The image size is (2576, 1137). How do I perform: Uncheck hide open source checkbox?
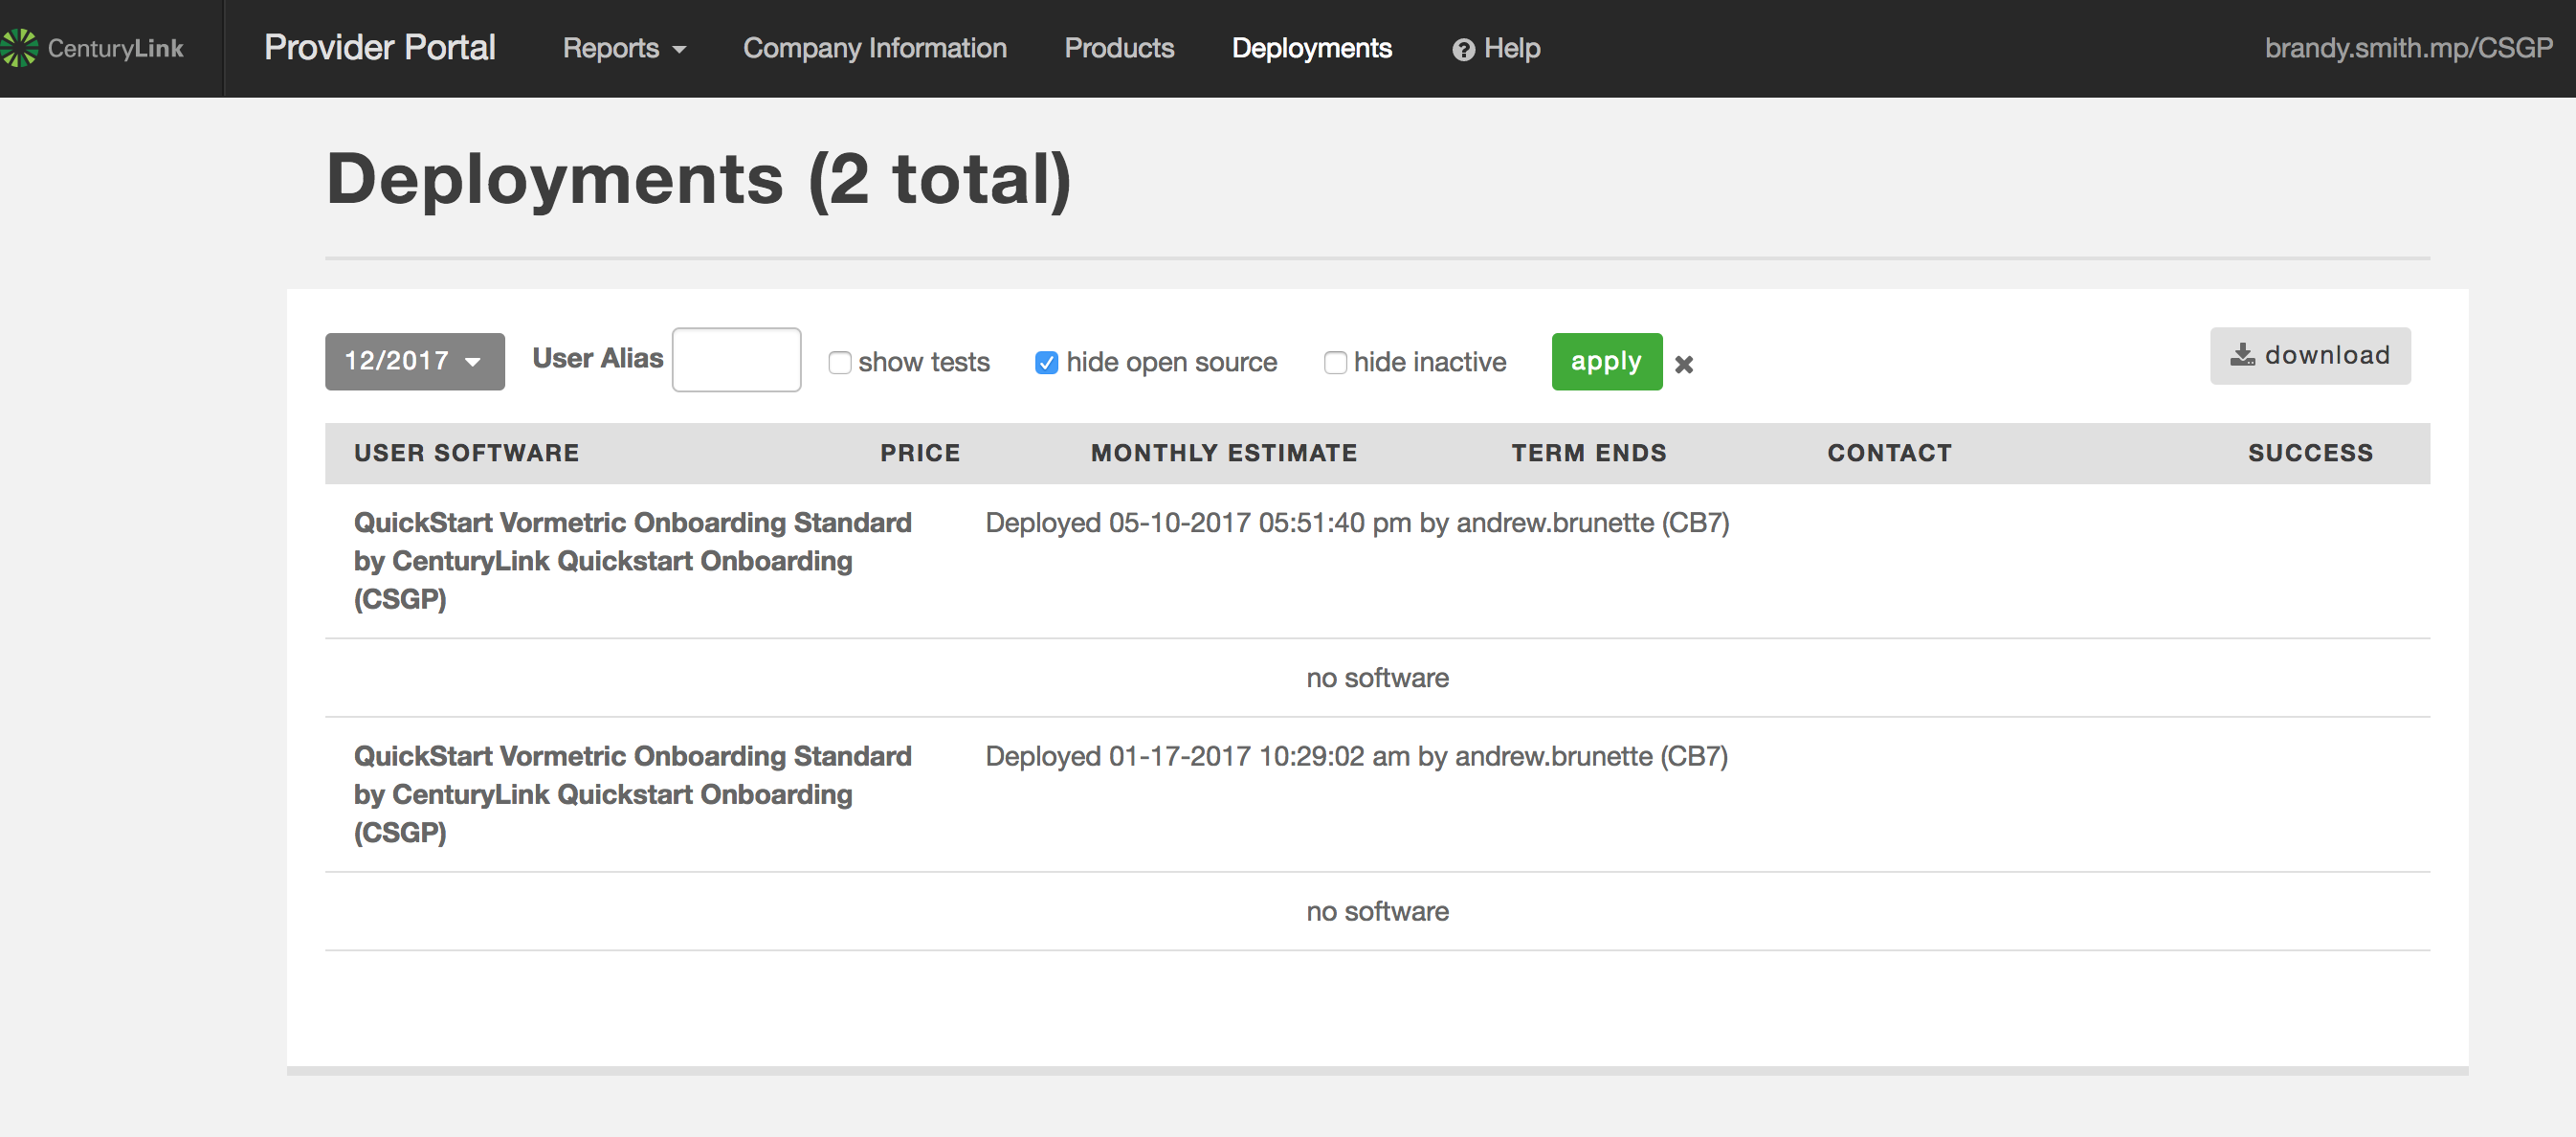point(1046,362)
